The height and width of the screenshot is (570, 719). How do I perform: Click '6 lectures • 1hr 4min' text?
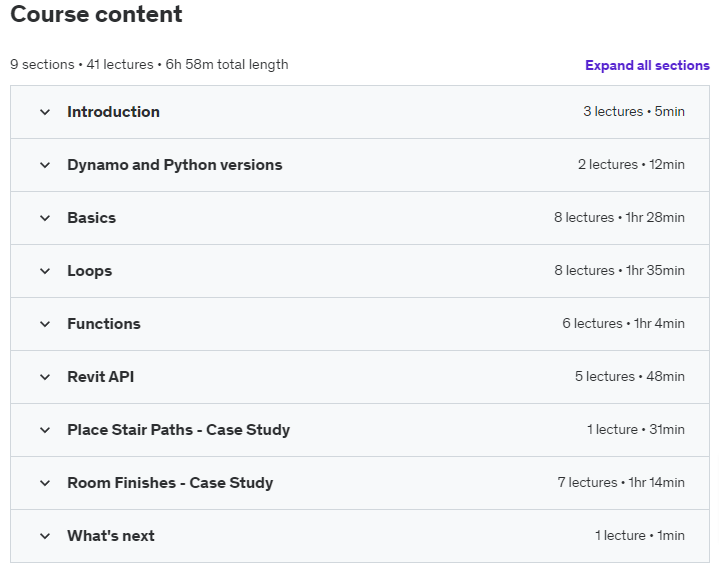point(623,324)
